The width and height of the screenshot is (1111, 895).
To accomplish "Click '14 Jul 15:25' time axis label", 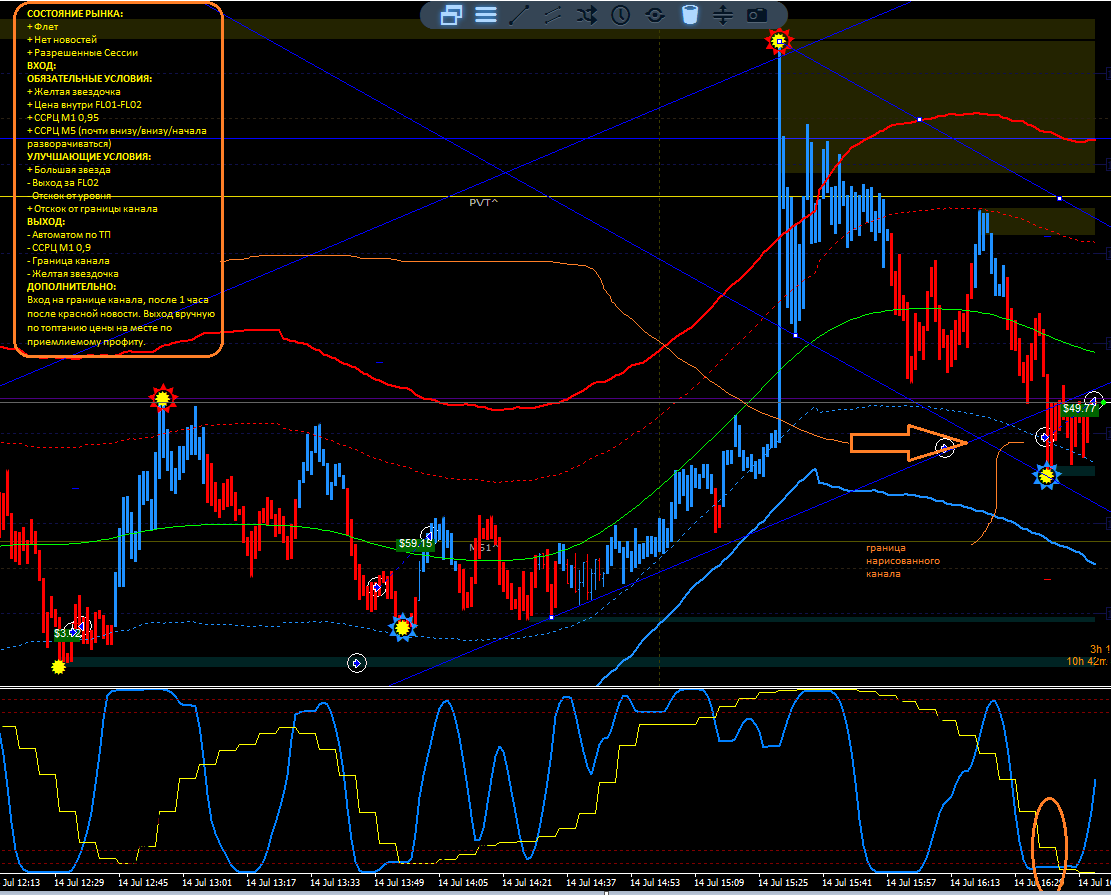I will [783, 882].
